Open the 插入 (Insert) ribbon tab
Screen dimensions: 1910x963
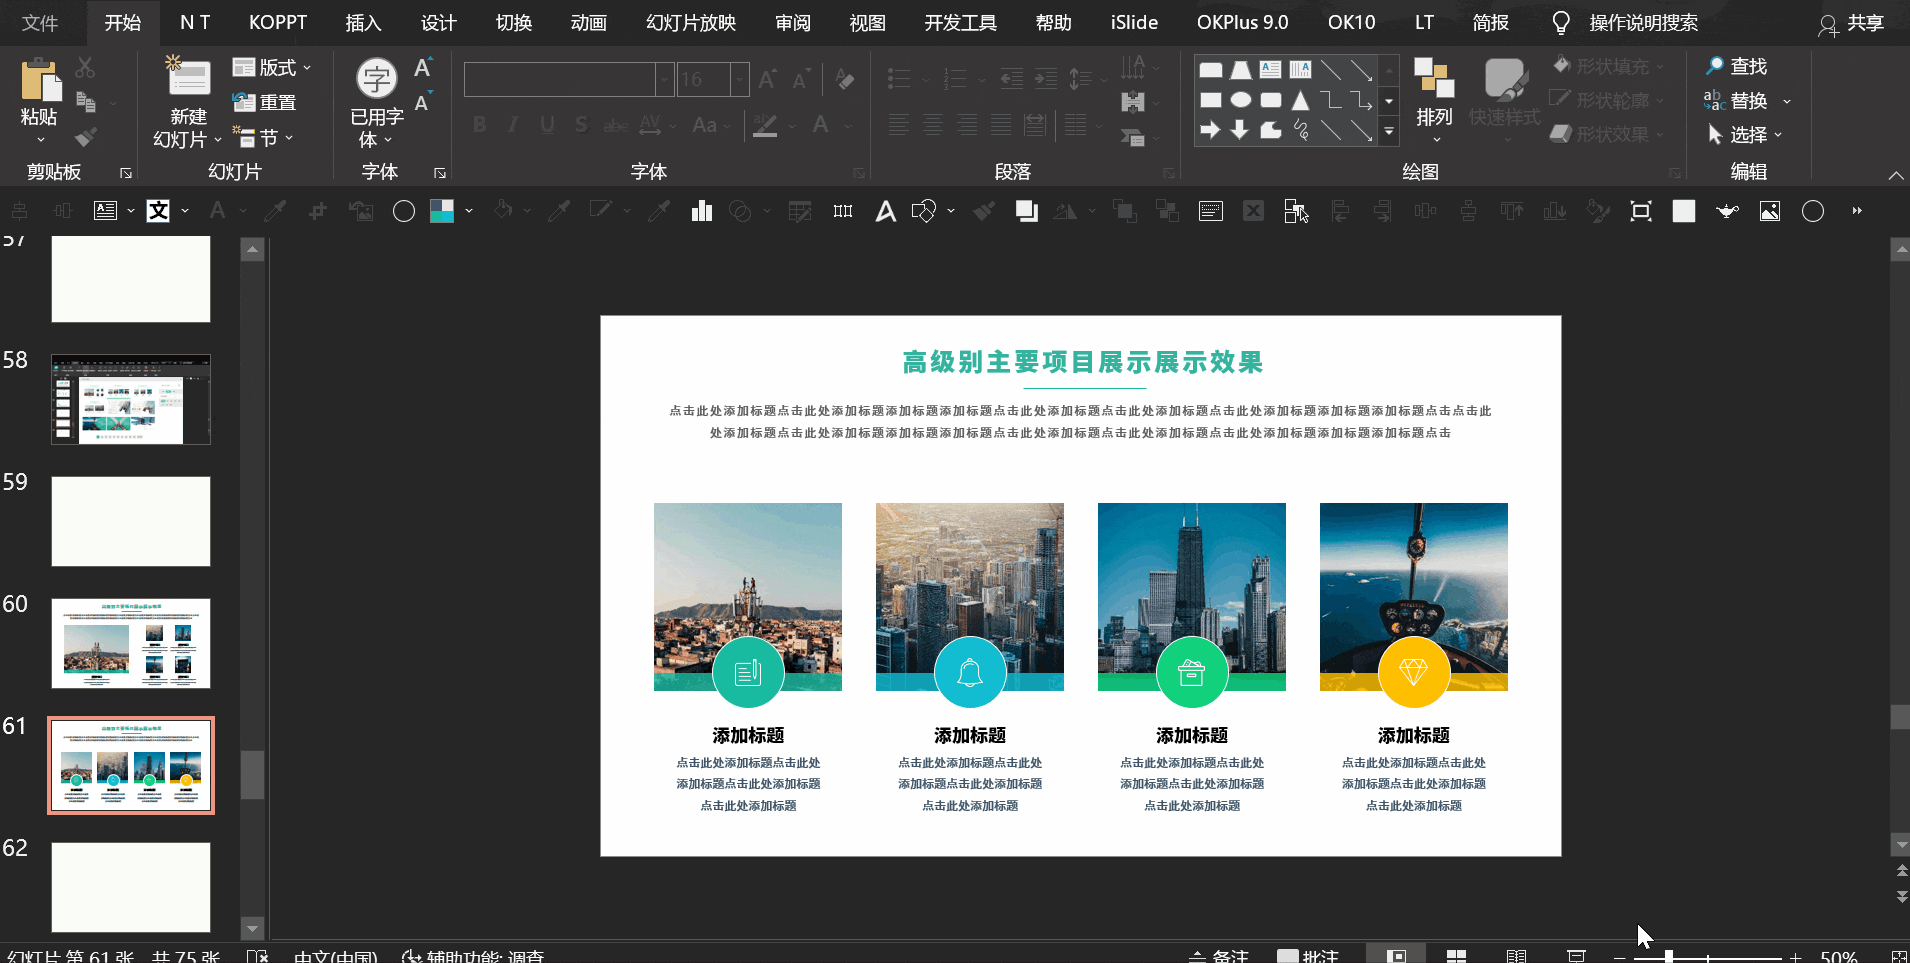coord(363,22)
